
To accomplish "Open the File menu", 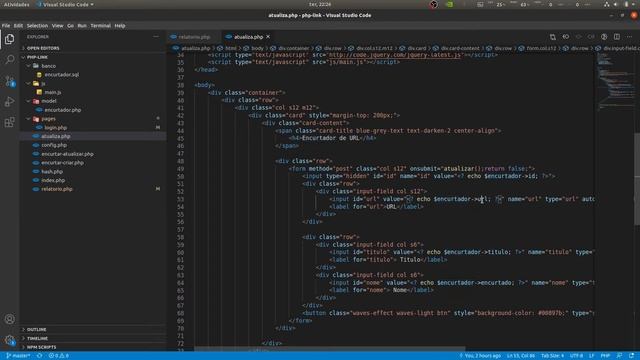I will tap(6, 26).
